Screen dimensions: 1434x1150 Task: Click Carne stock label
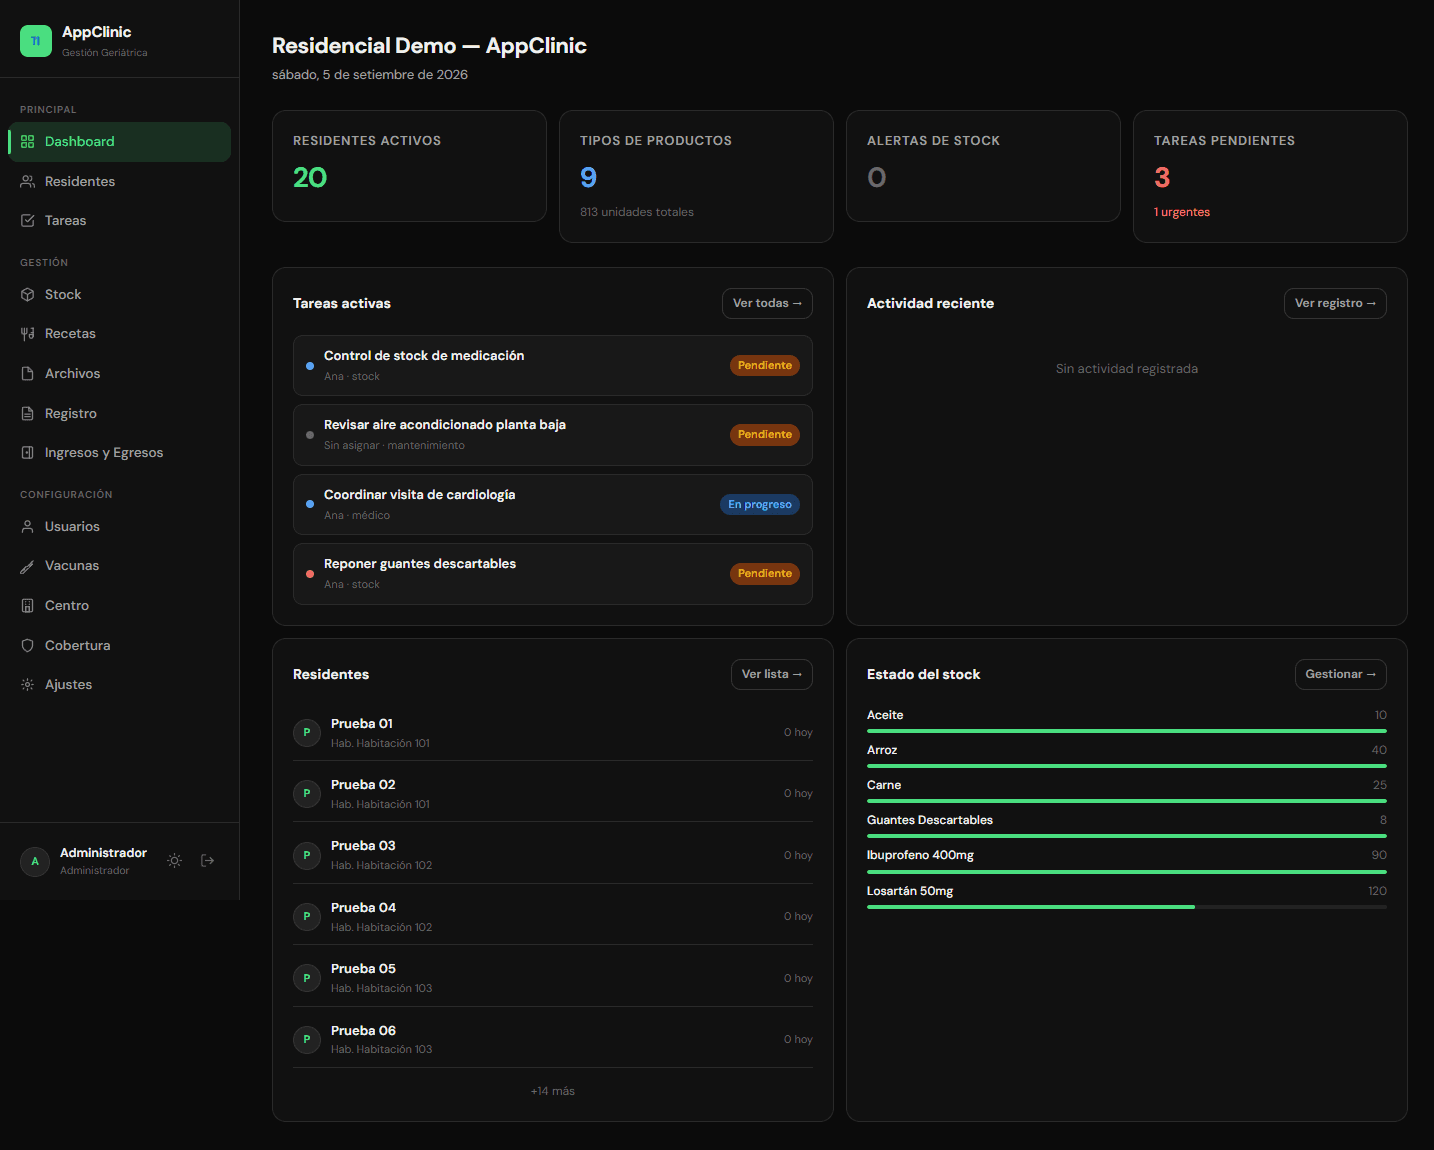pyautogui.click(x=884, y=786)
